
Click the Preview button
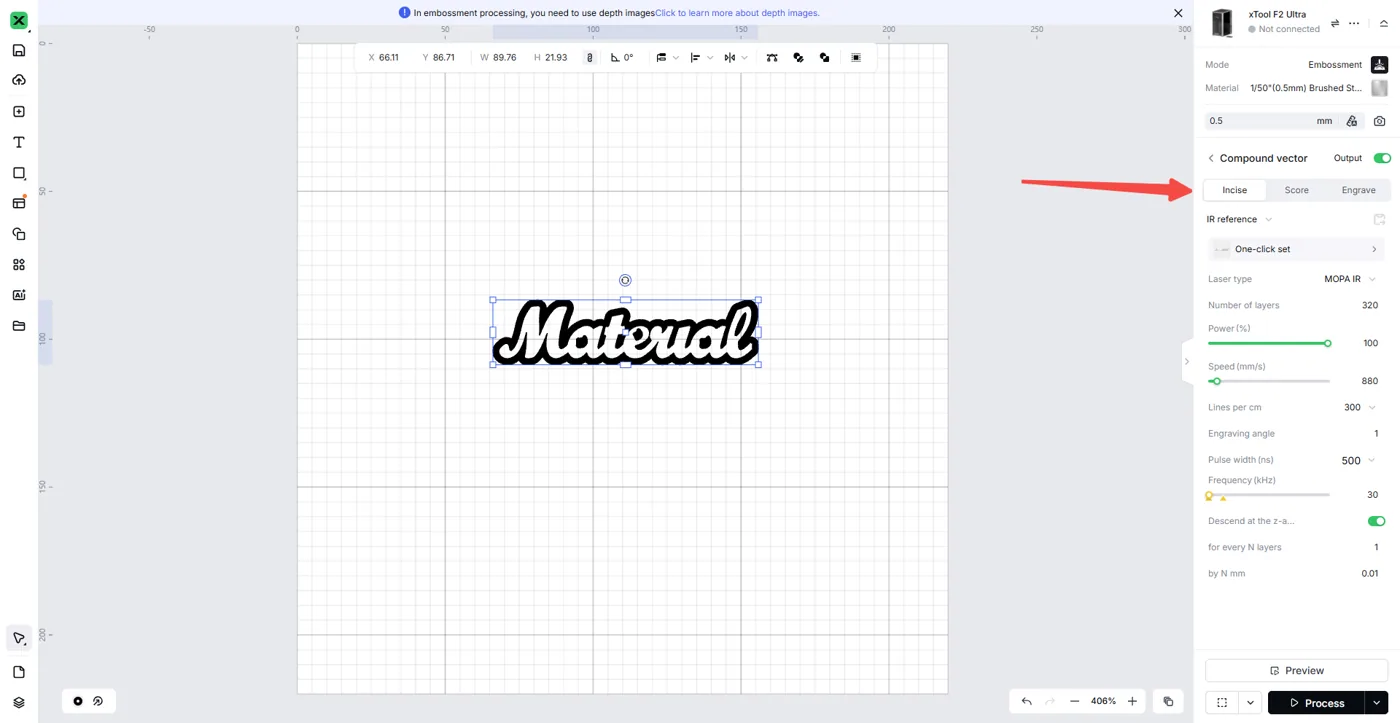1296,670
